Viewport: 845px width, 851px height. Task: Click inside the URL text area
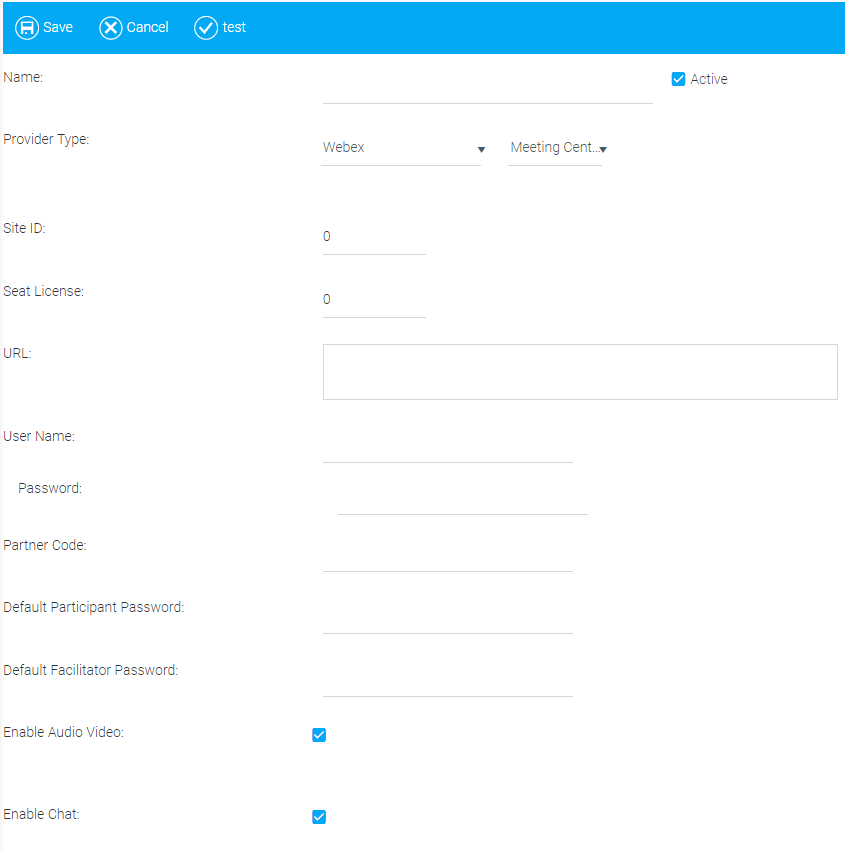click(x=580, y=372)
